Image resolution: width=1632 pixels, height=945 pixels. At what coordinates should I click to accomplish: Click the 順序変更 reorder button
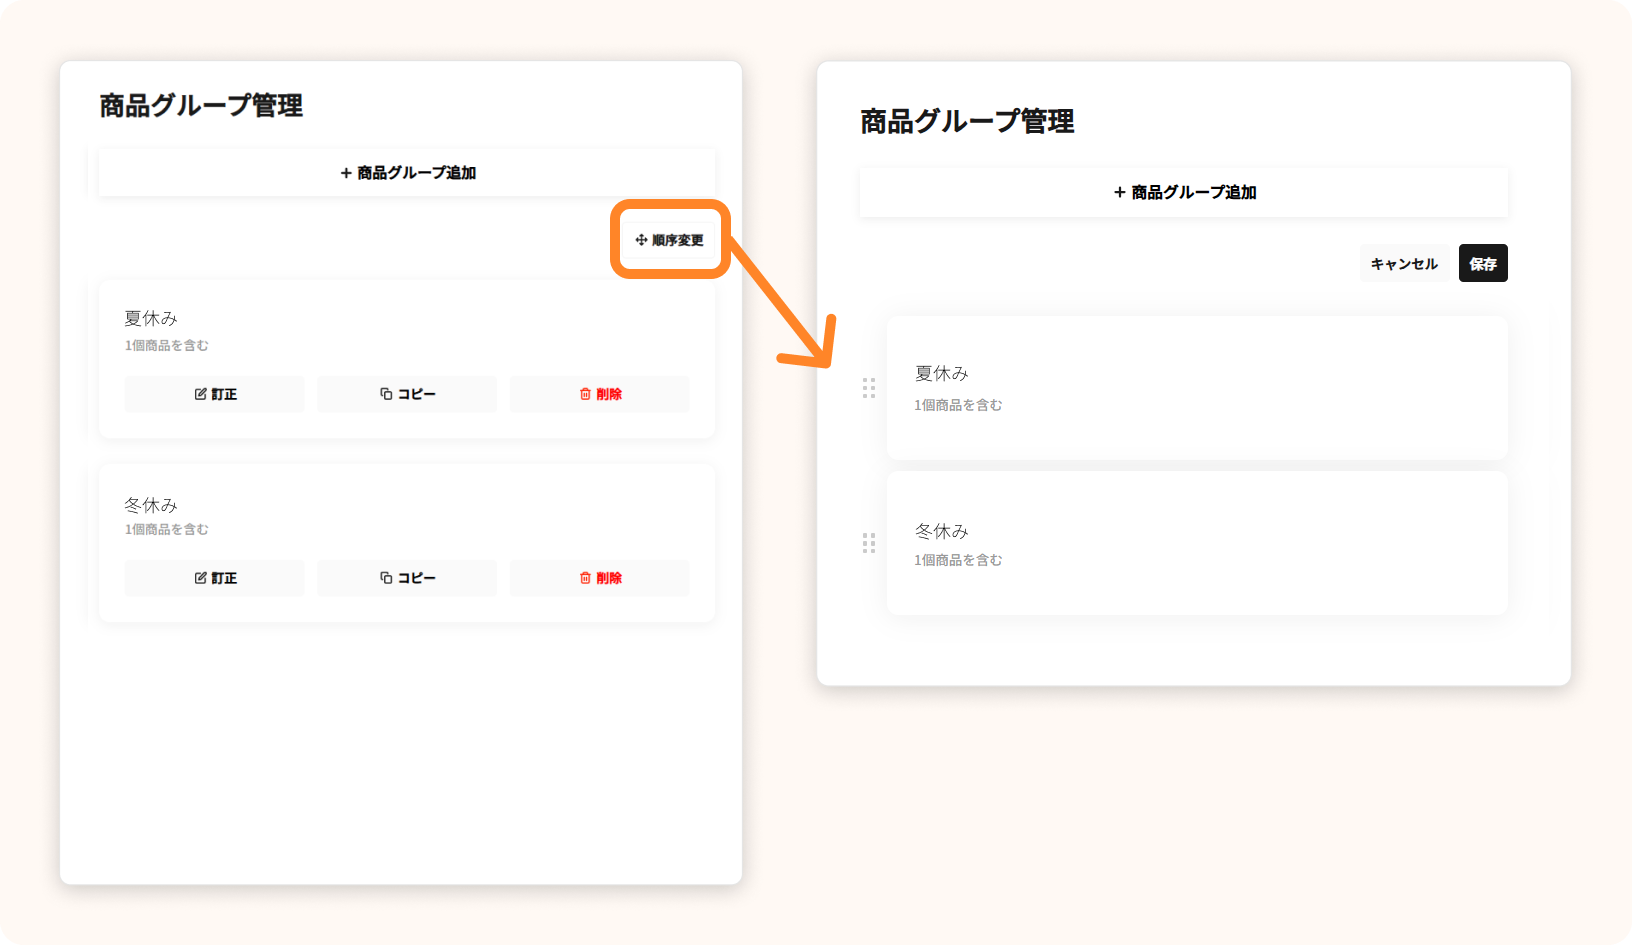pyautogui.click(x=670, y=240)
